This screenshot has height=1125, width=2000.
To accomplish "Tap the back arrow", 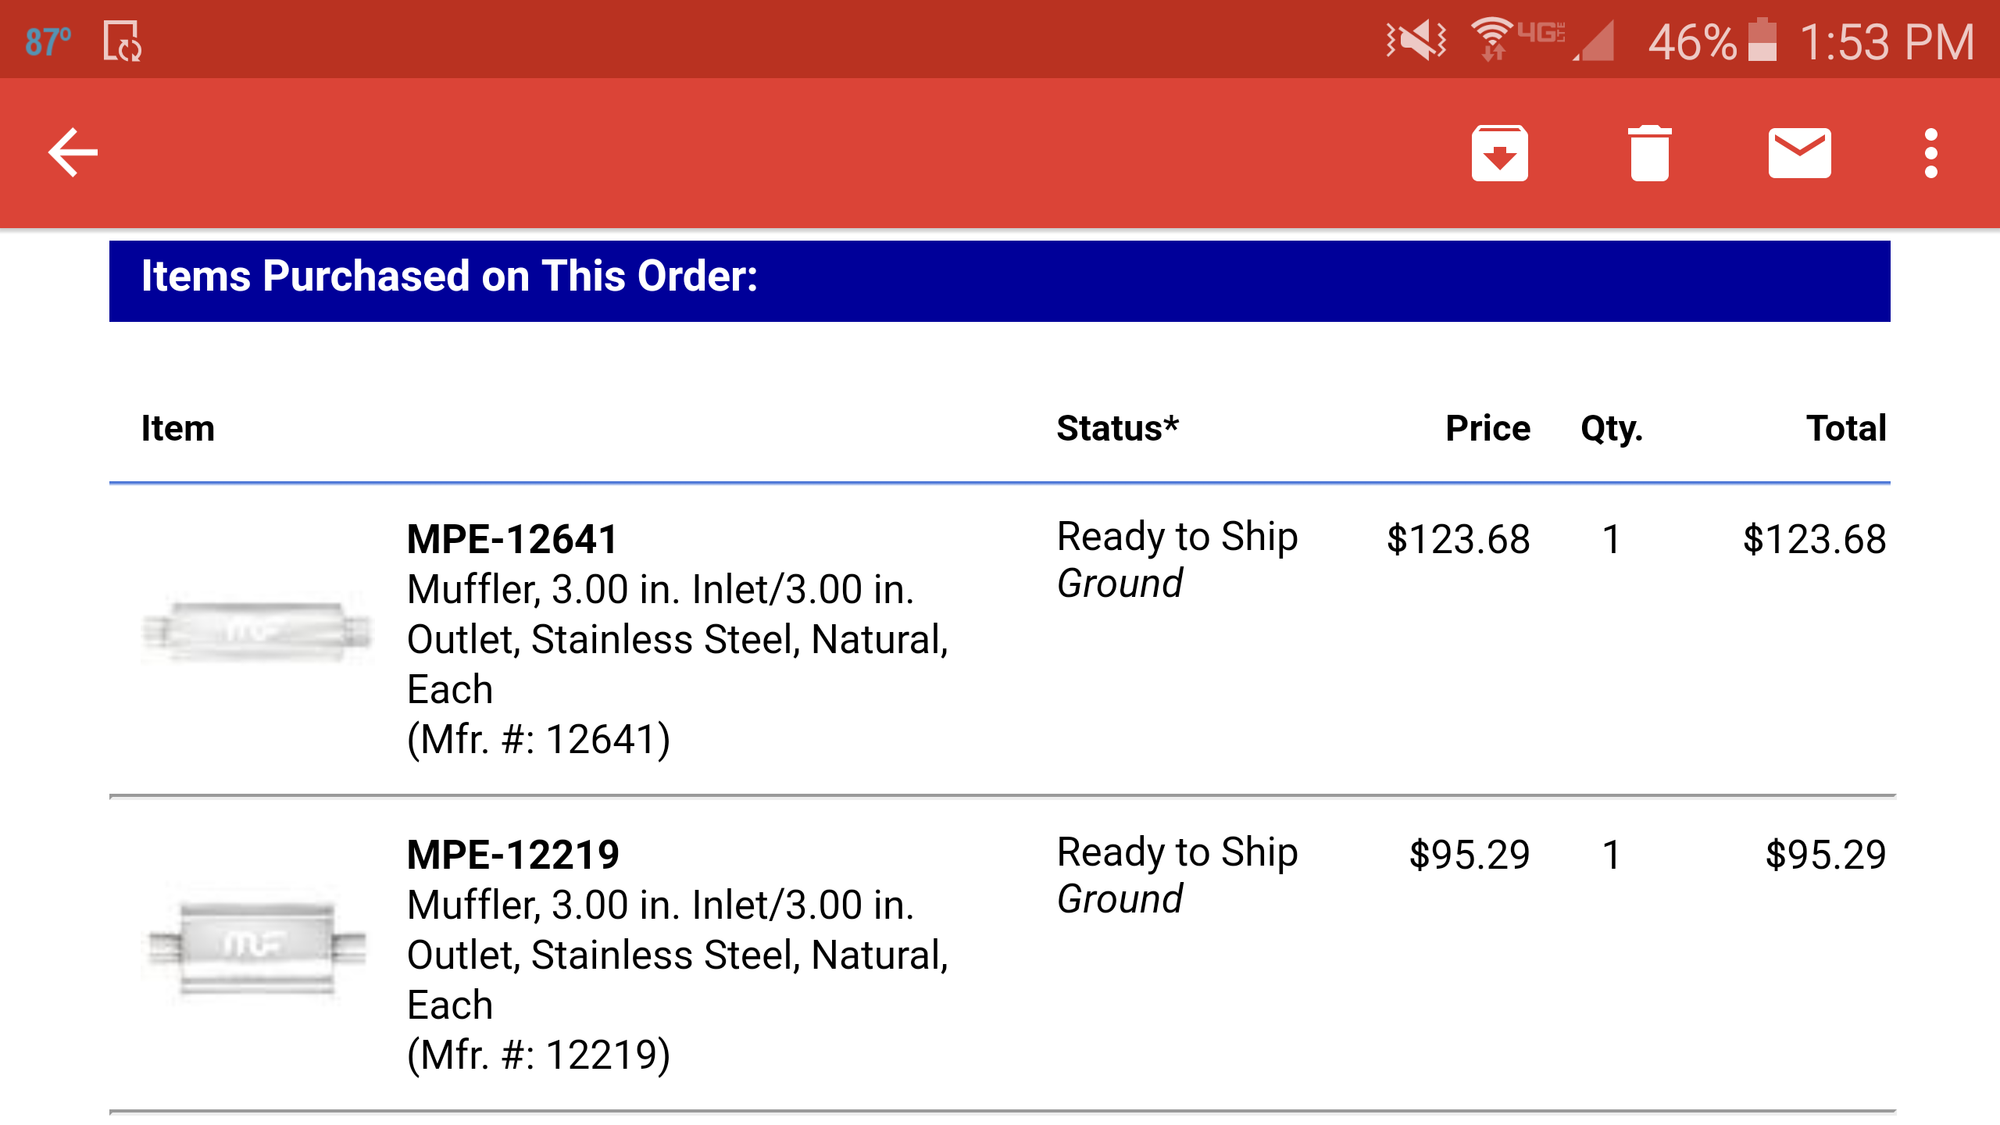I will point(73,153).
